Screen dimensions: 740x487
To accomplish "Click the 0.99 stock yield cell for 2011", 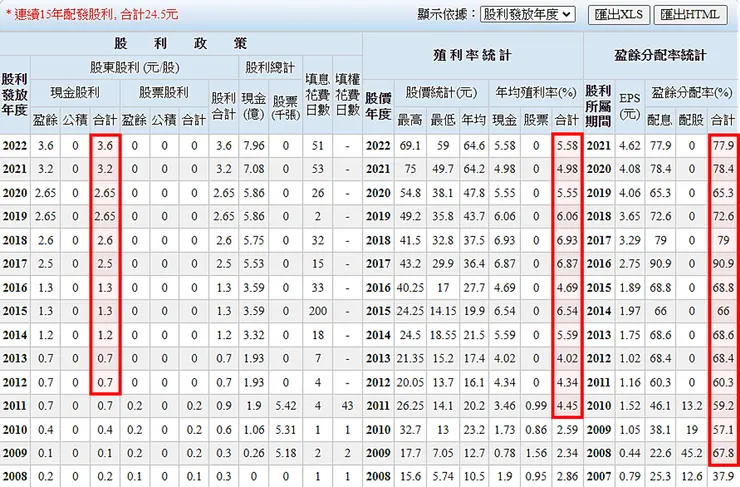I will 536,406.
